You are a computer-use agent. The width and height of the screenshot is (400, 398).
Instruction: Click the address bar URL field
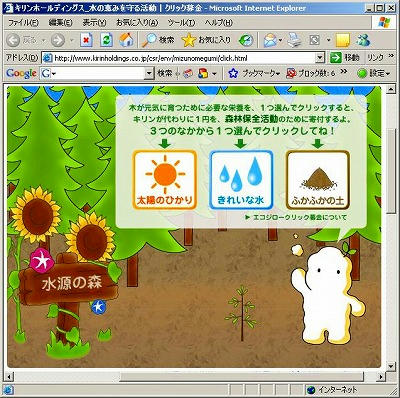(184, 58)
